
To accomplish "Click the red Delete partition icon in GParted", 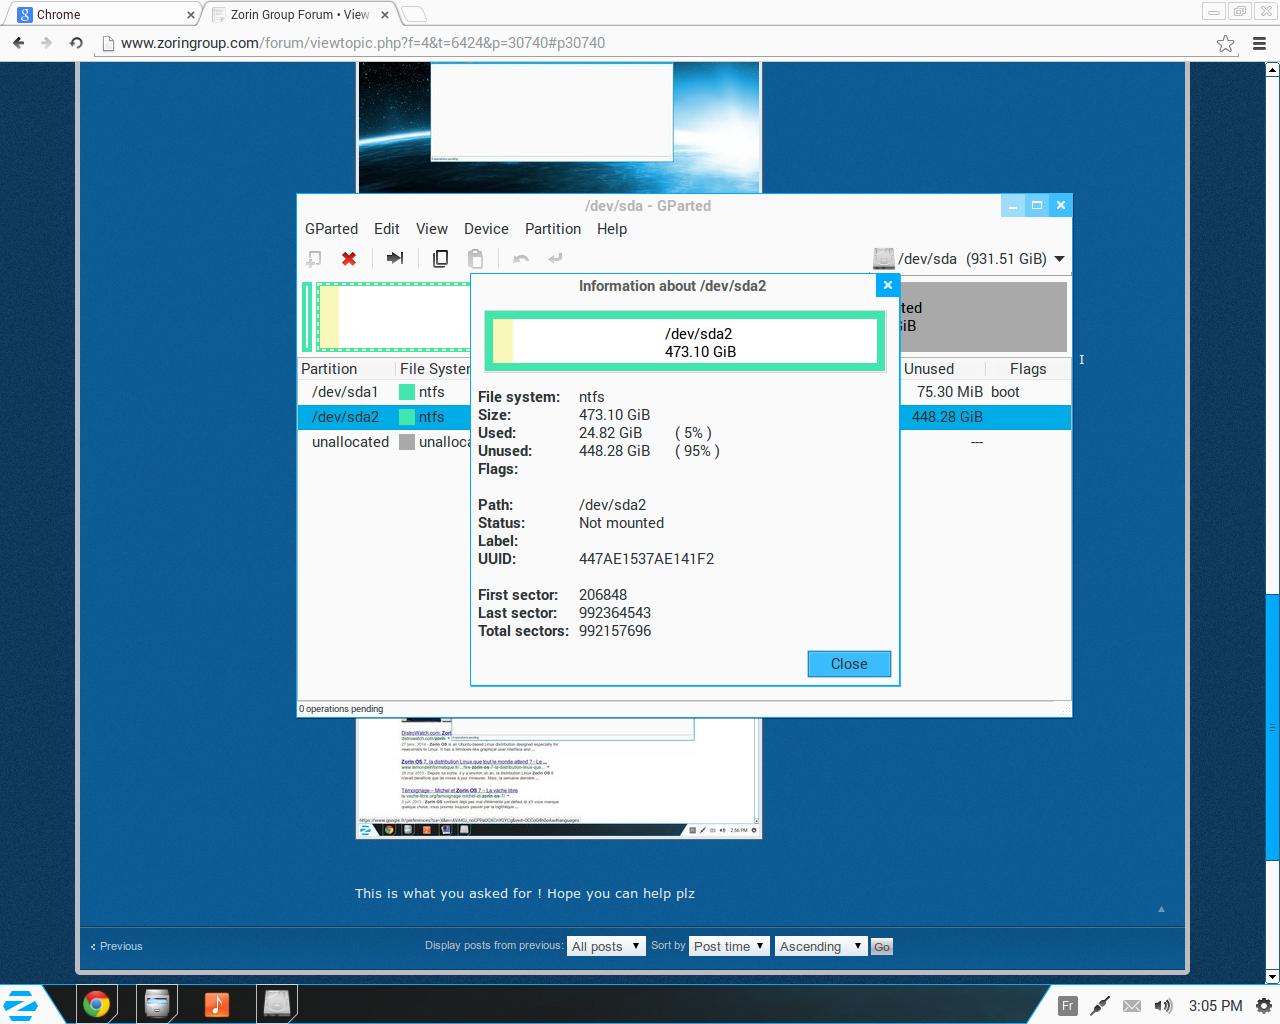I will click(x=349, y=259).
